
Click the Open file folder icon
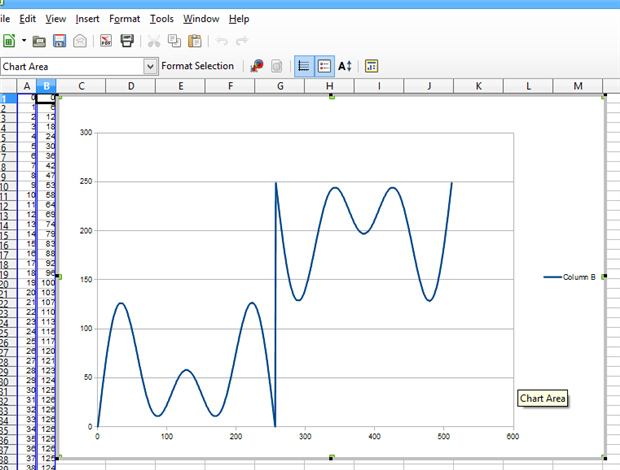(x=39, y=41)
